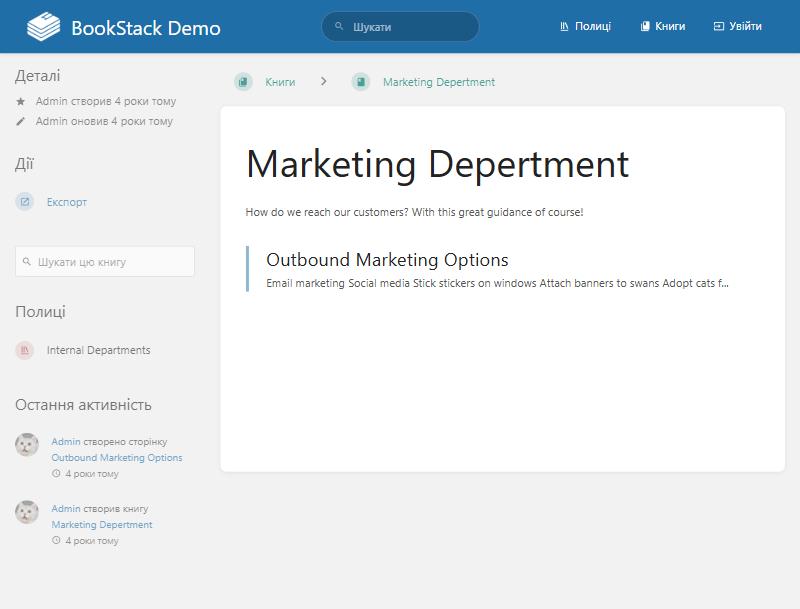Click the magnifier icon in header search
This screenshot has height=609, width=800.
coord(339,26)
